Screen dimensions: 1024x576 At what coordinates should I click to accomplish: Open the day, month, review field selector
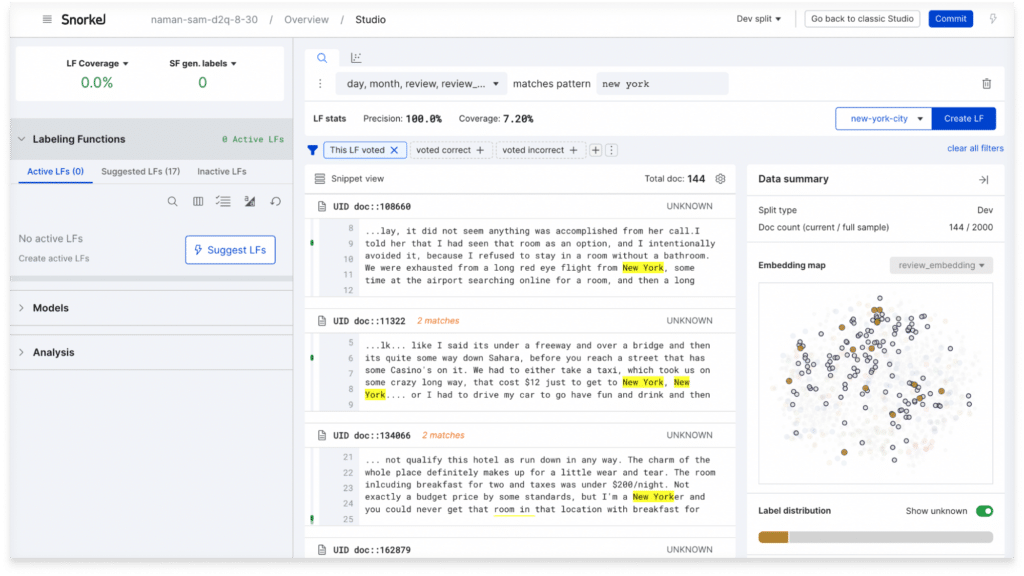click(421, 84)
